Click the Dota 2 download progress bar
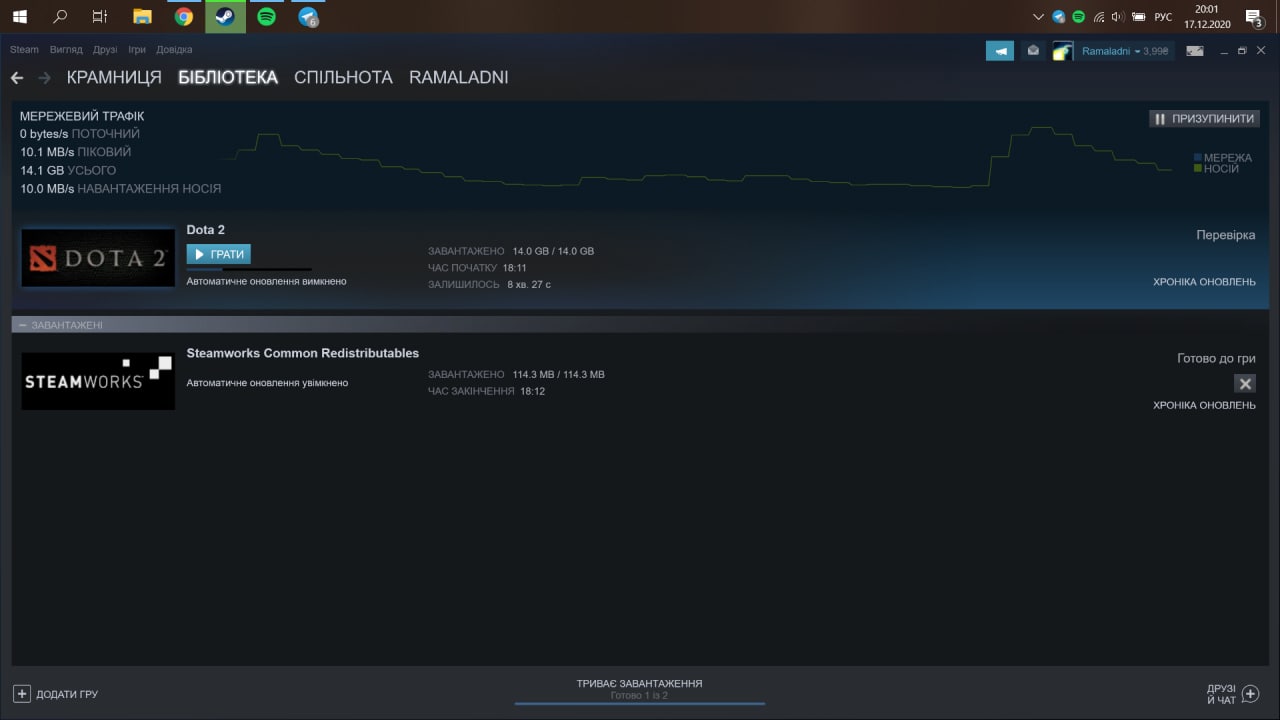The height and width of the screenshot is (720, 1280). pyautogui.click(x=249, y=269)
